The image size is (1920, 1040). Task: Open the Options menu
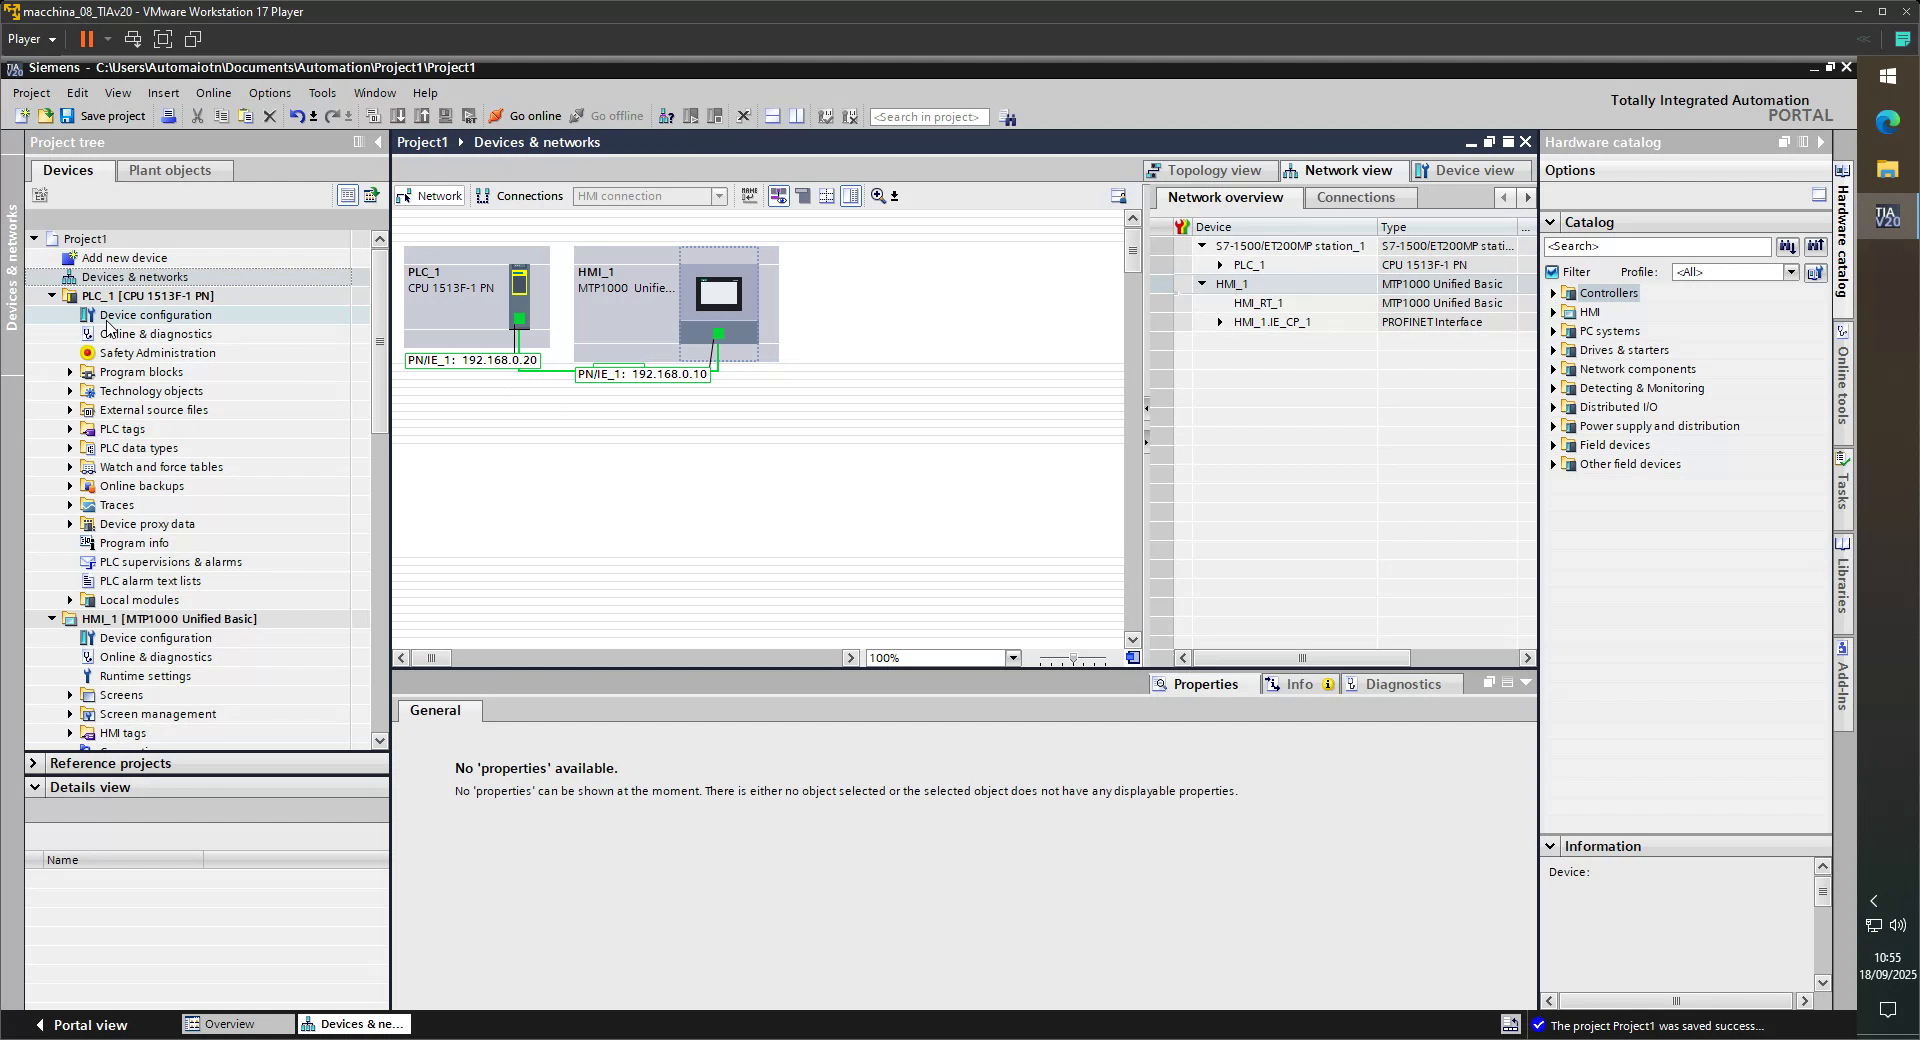(x=269, y=92)
